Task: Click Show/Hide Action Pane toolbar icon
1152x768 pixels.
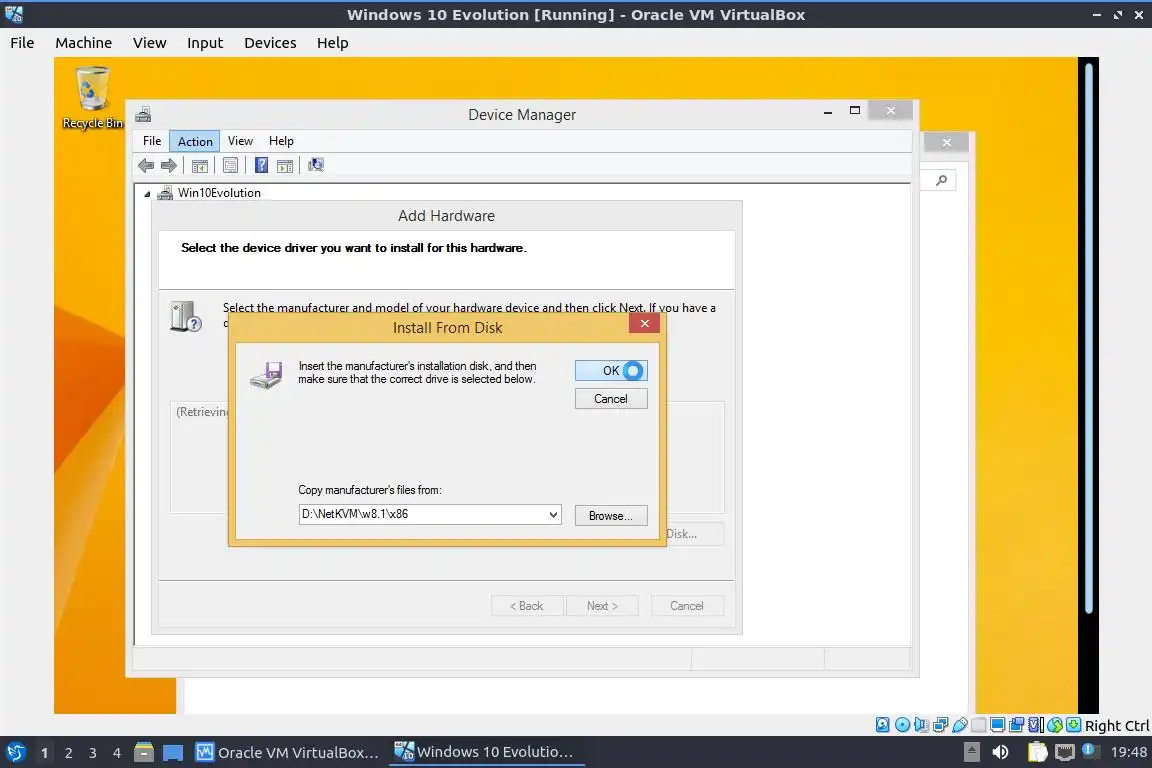Action: pos(285,165)
